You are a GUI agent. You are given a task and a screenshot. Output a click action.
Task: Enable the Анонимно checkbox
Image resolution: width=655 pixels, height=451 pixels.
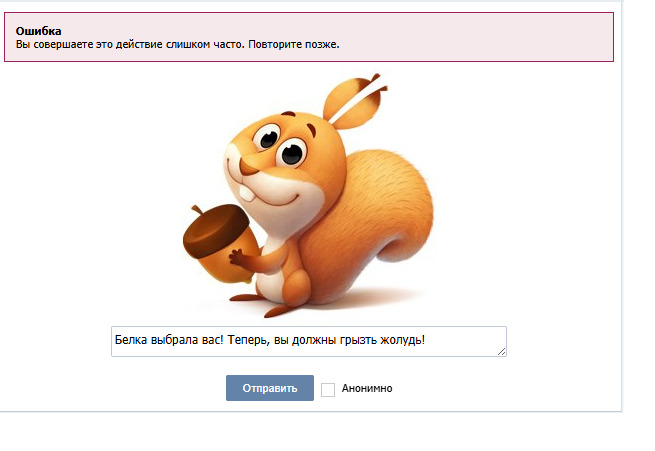point(328,389)
